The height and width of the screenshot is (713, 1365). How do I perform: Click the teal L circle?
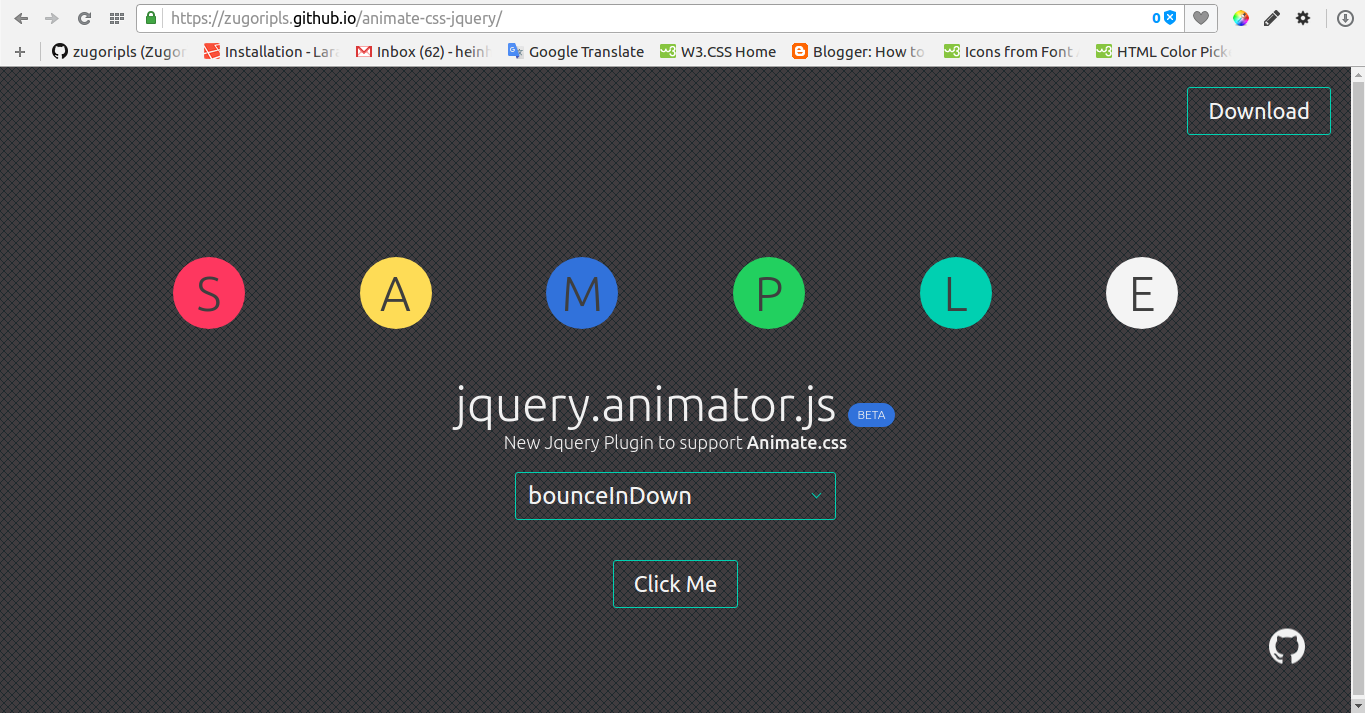pos(956,293)
